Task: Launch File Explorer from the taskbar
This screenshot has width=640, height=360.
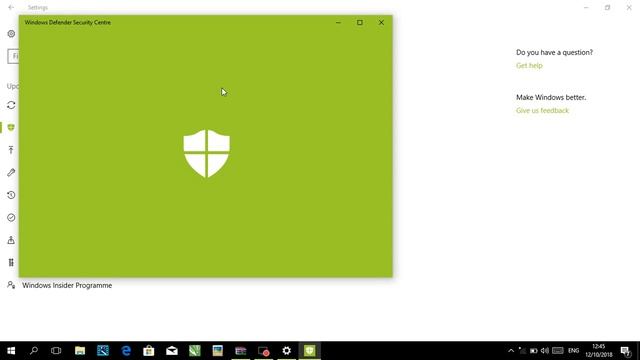Action: click(80, 351)
